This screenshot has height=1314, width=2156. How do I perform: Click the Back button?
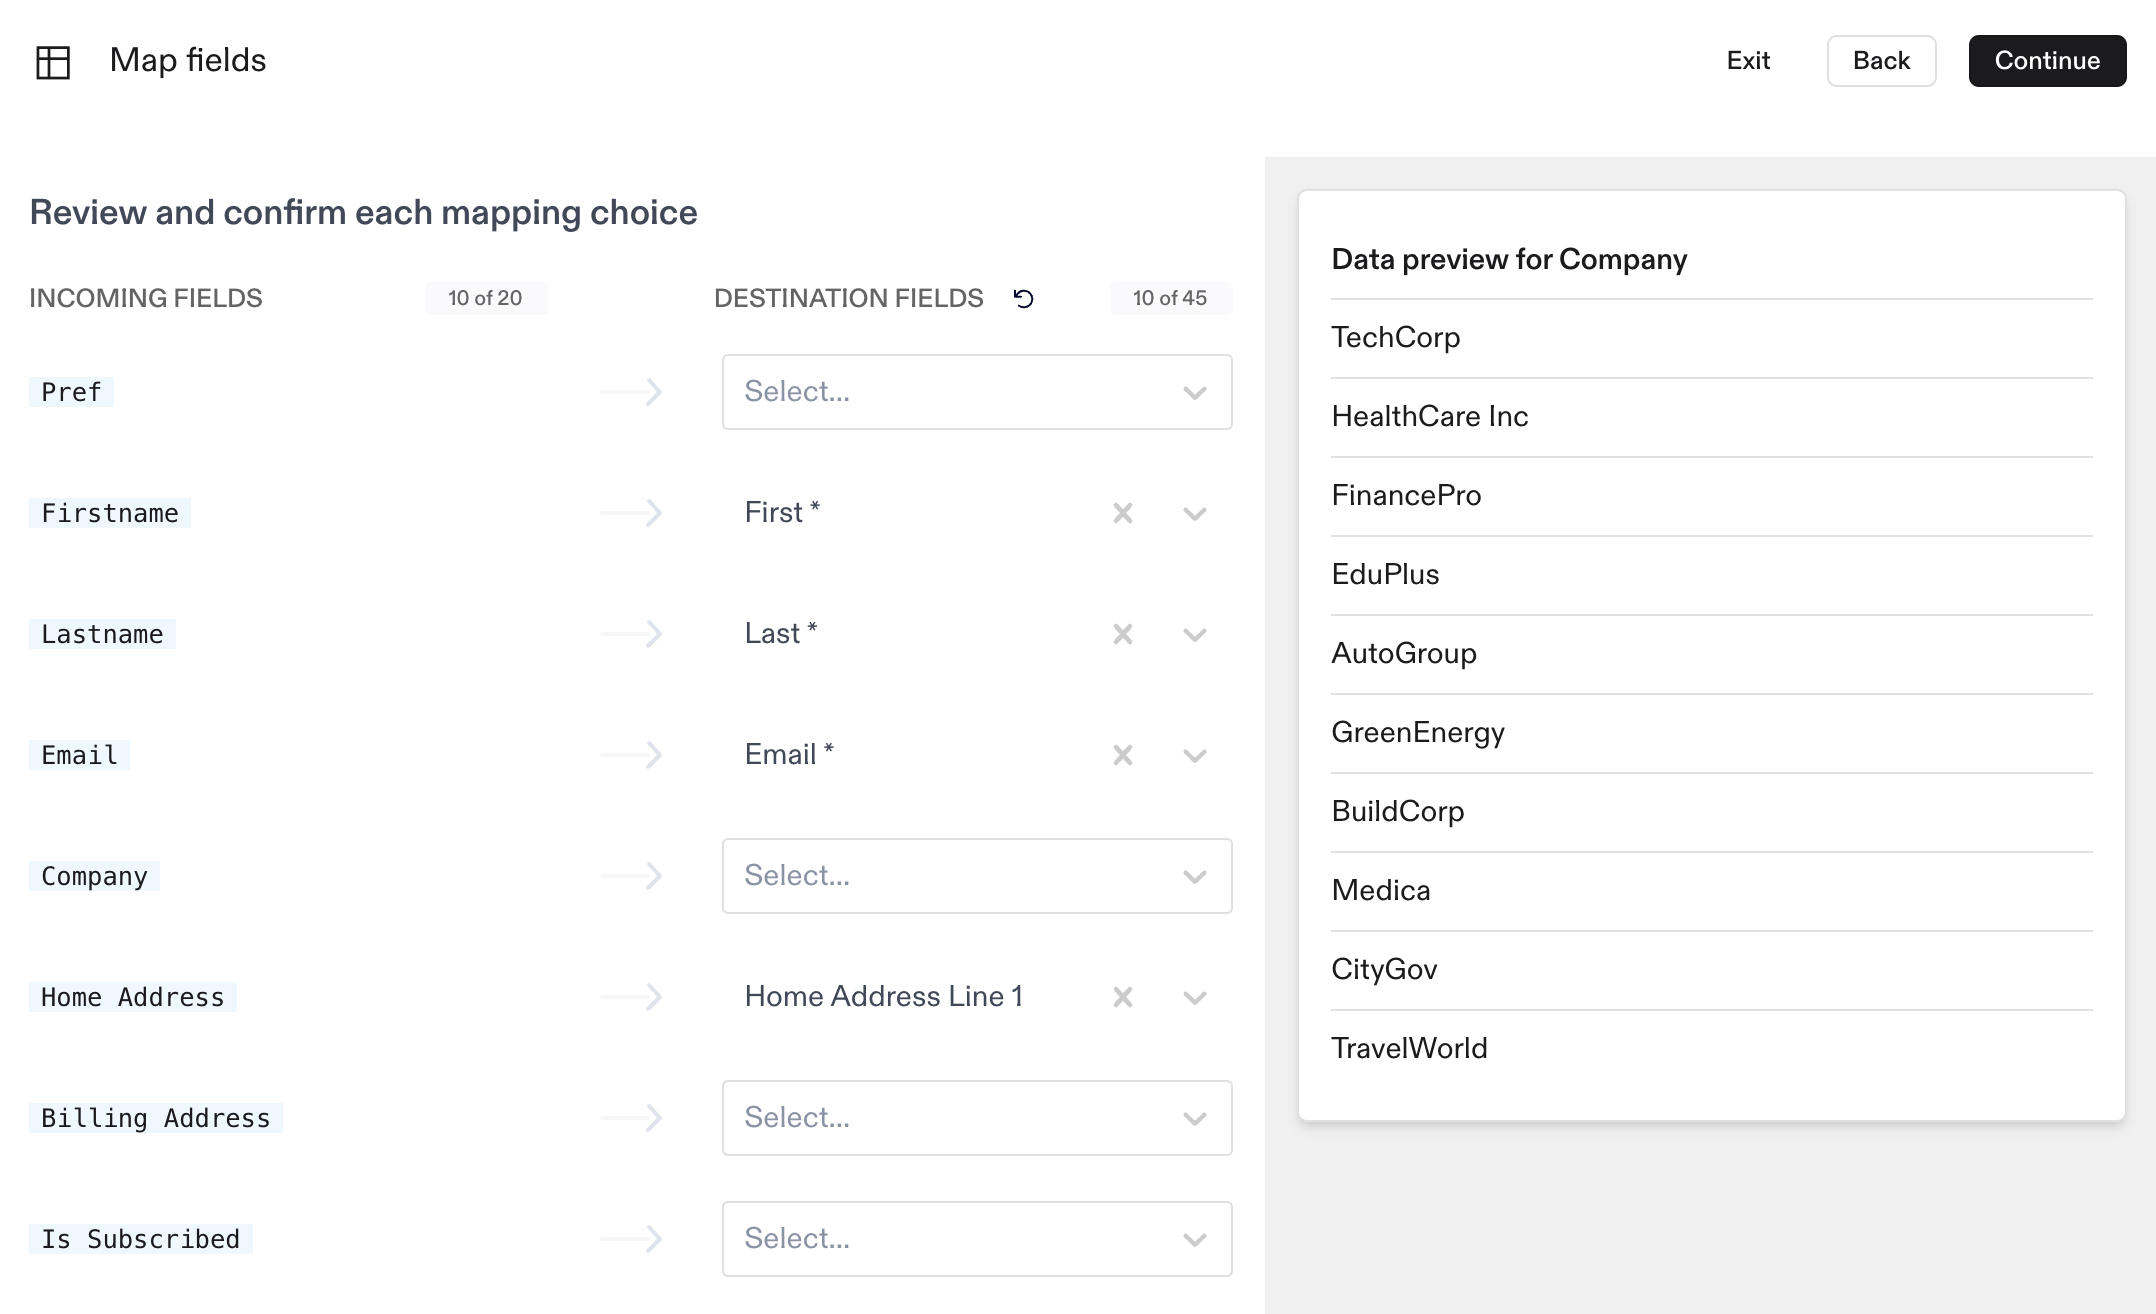coord(1881,61)
